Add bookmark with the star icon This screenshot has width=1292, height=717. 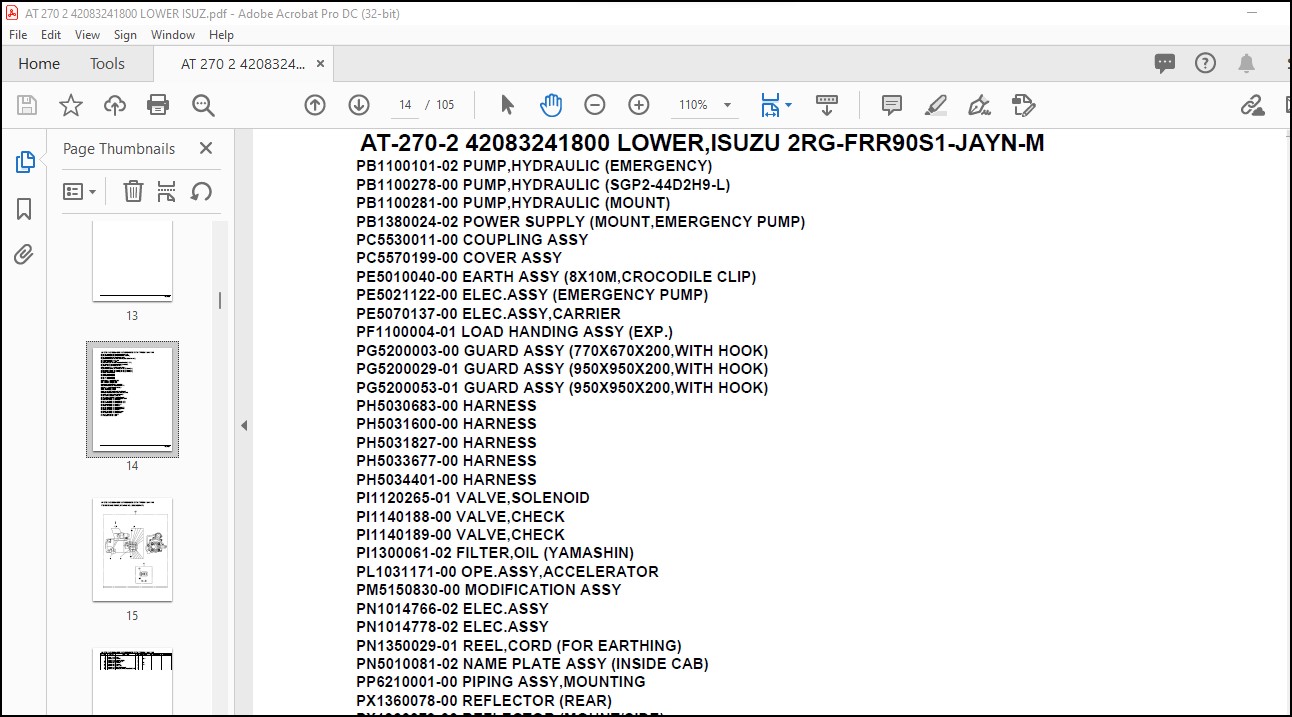[x=71, y=105]
